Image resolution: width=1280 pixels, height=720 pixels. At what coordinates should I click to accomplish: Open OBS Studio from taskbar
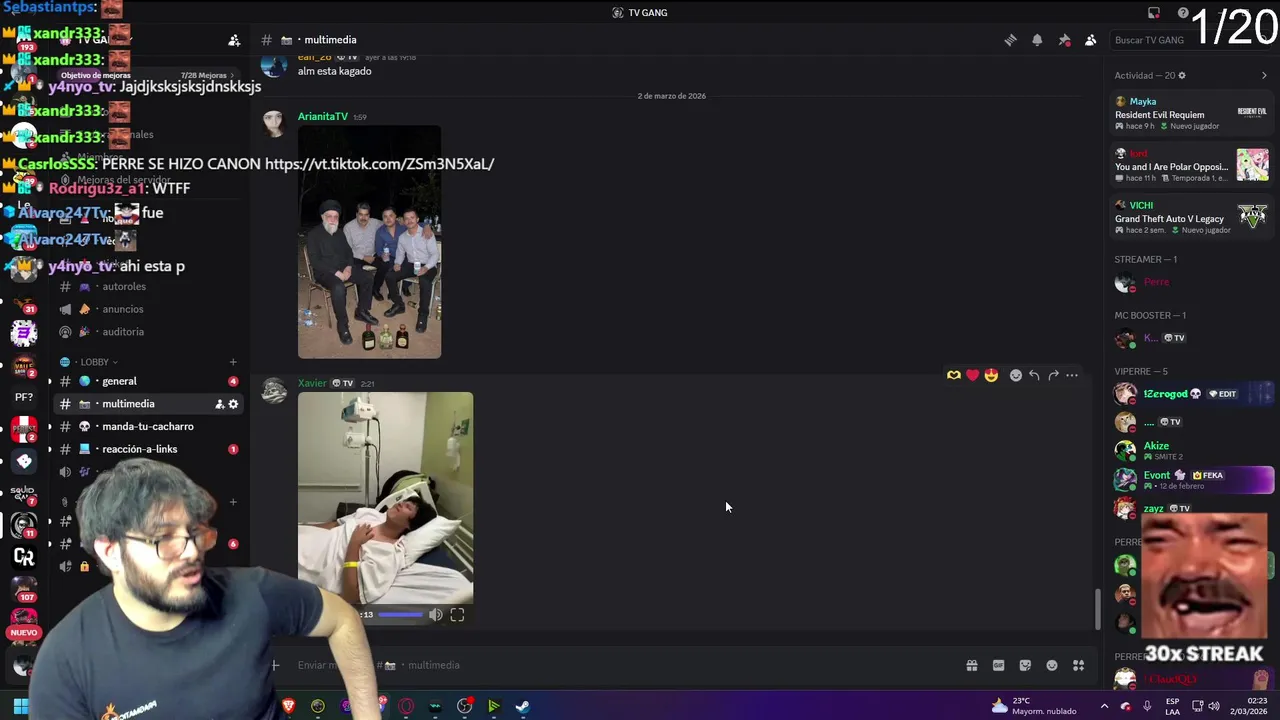coord(464,706)
